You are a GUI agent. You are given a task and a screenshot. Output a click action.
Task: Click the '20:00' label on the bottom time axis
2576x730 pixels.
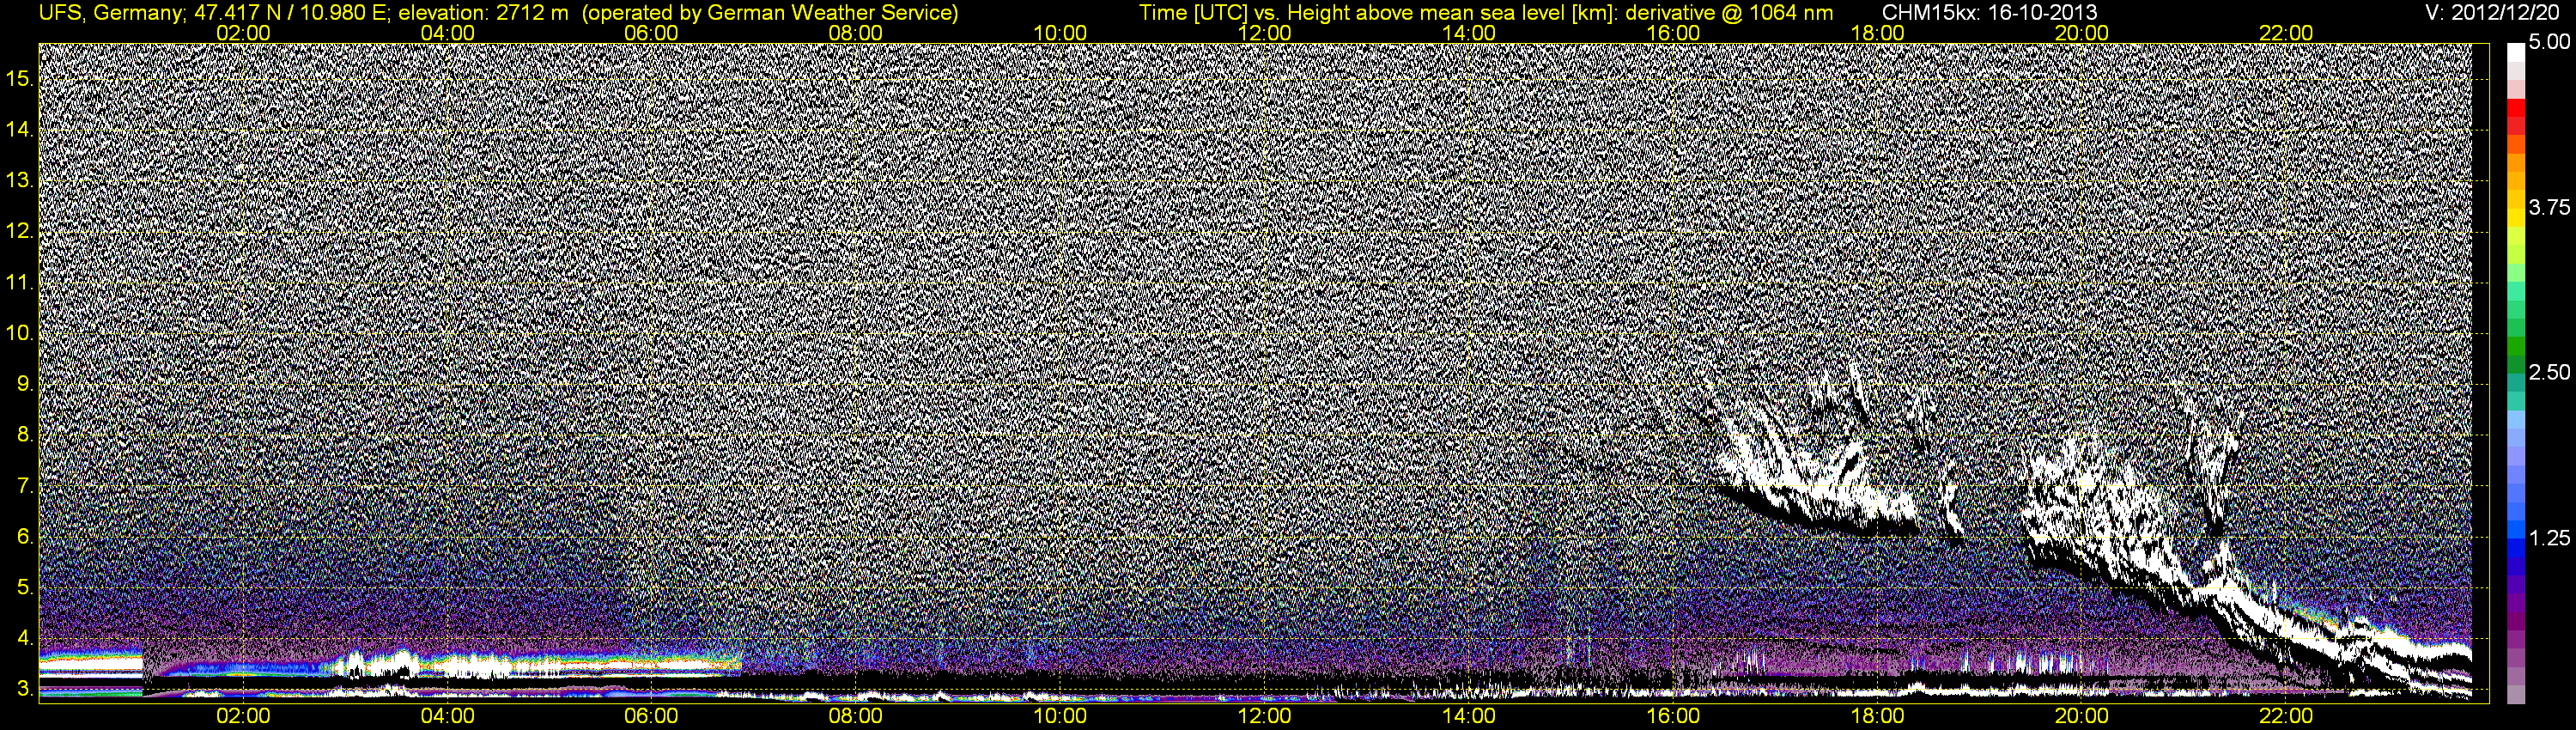point(2082,716)
